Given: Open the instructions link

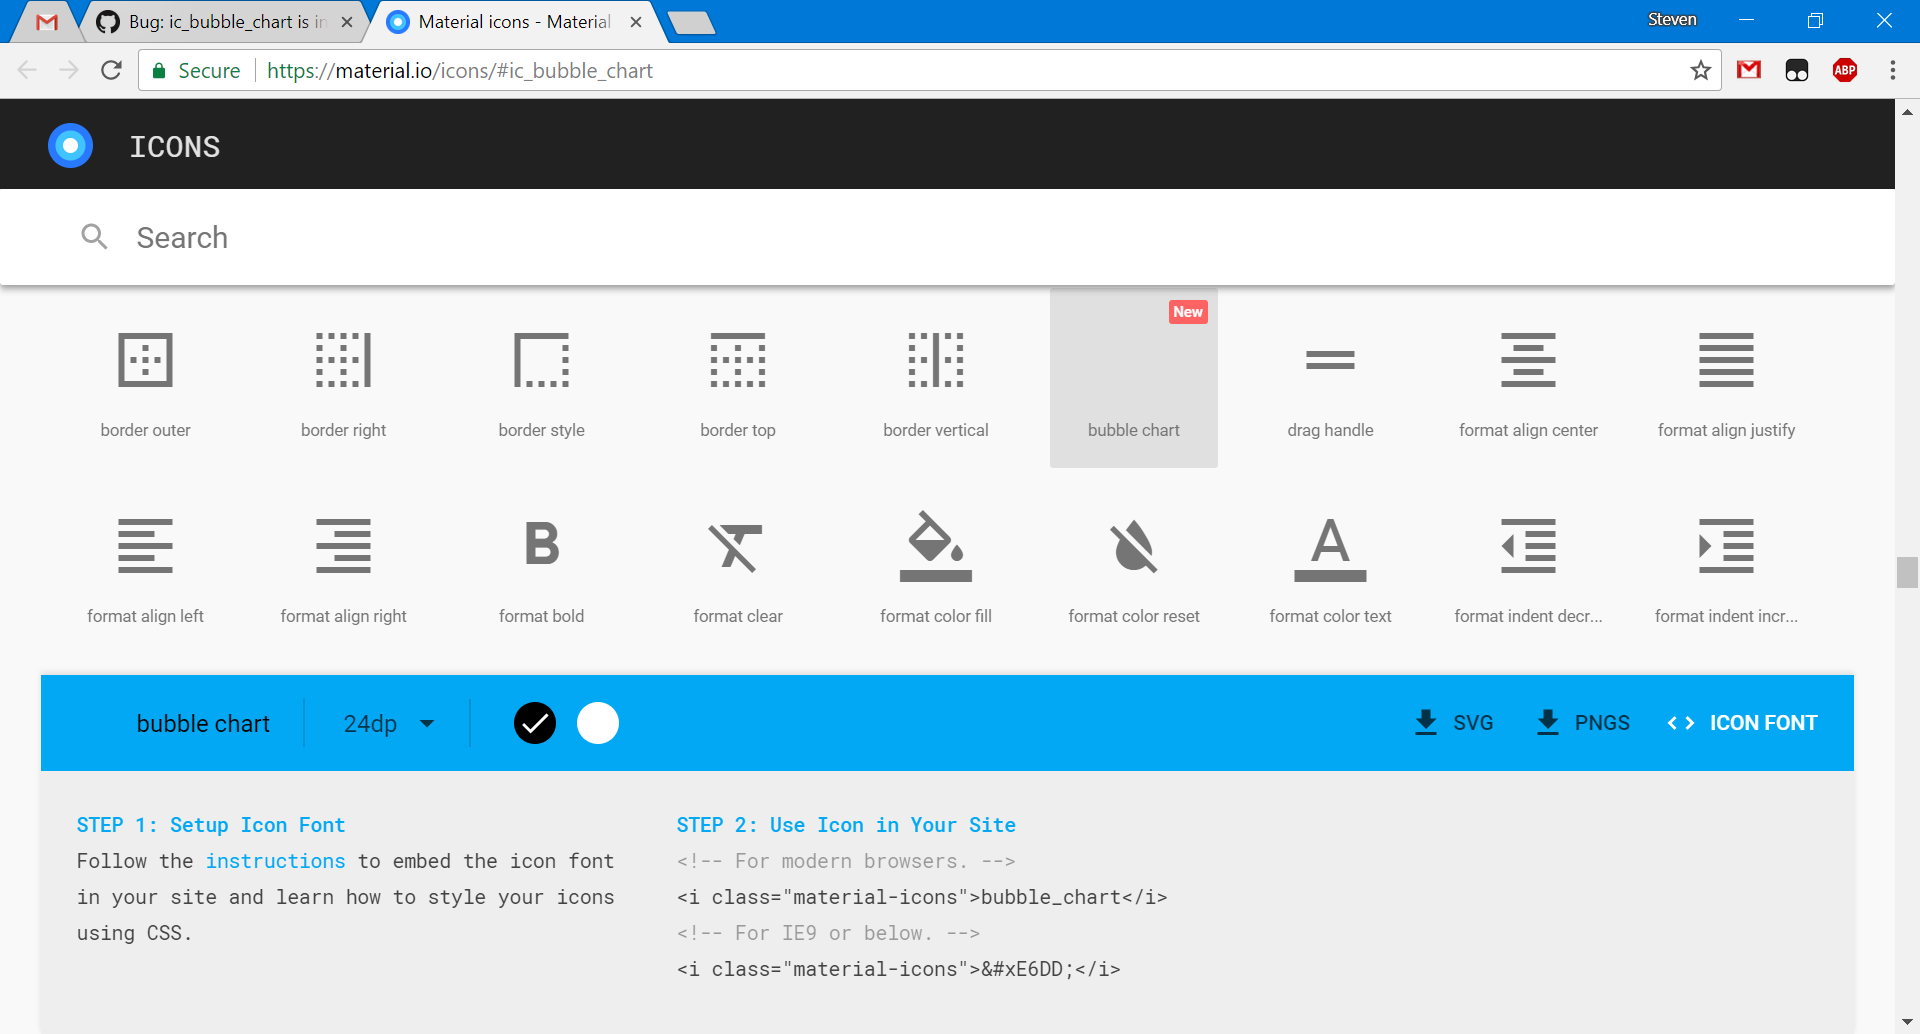Looking at the screenshot, I should point(275,861).
